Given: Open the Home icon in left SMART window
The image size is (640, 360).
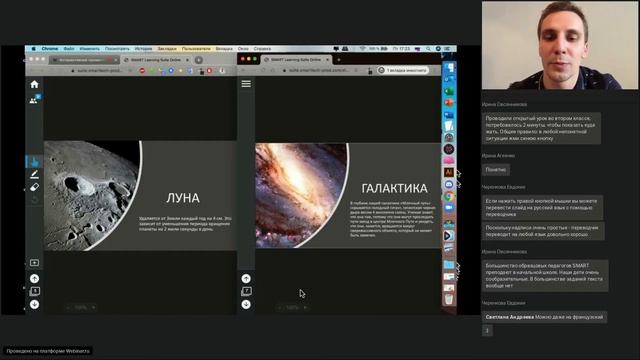Looking at the screenshot, I should (34, 84).
